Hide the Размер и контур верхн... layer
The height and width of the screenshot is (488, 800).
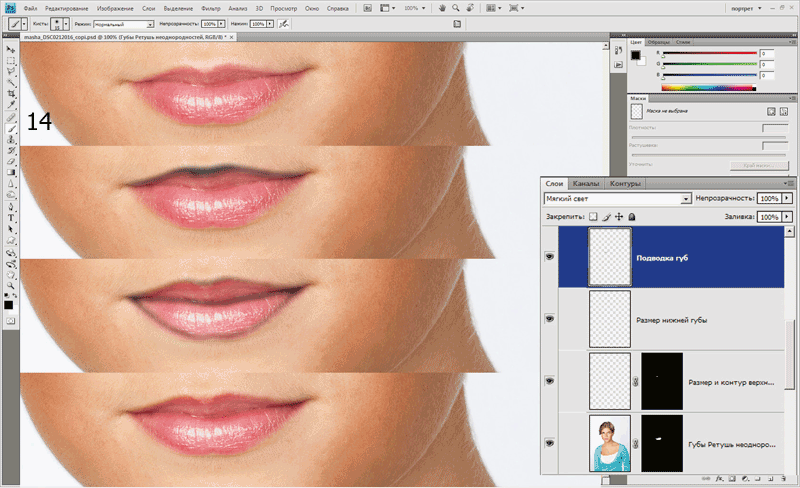(x=549, y=381)
